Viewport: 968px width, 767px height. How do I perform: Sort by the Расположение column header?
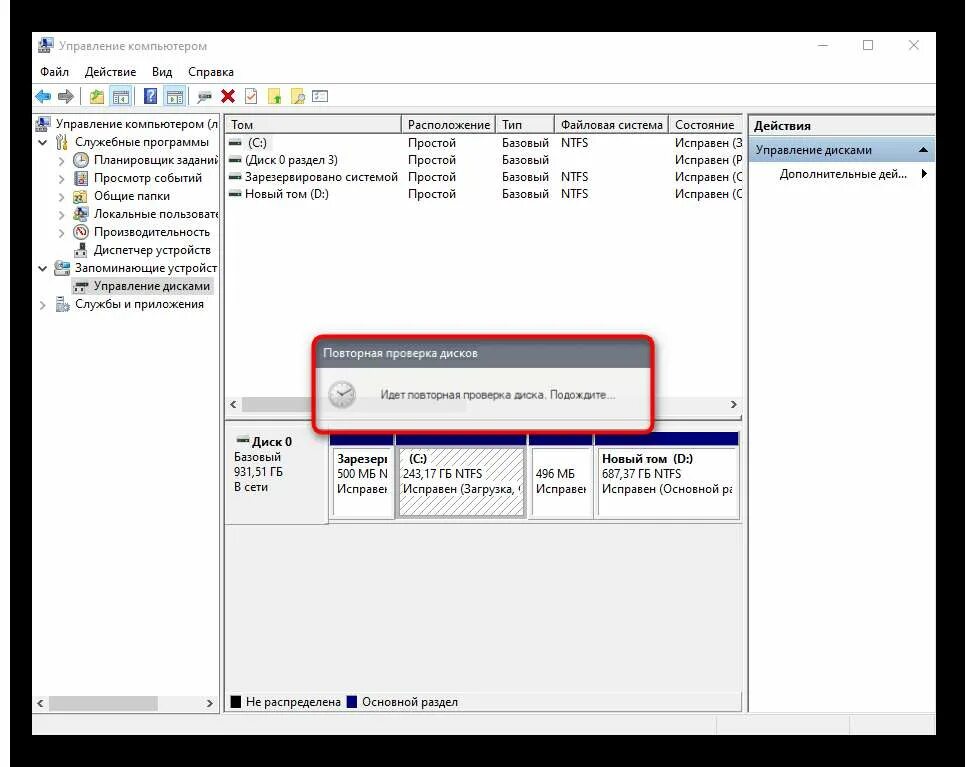tap(449, 125)
